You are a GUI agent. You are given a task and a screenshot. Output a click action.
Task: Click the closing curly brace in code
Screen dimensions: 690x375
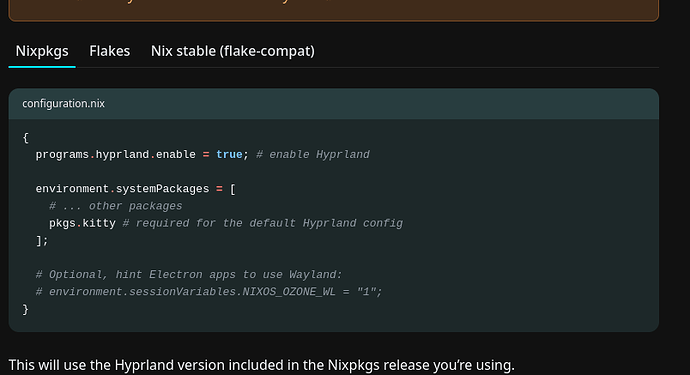pyautogui.click(x=26, y=309)
